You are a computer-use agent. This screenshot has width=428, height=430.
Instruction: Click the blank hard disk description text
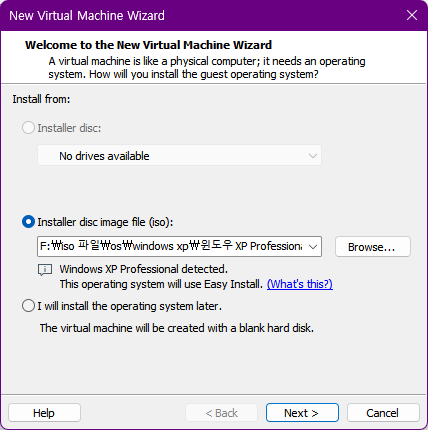tap(177, 328)
